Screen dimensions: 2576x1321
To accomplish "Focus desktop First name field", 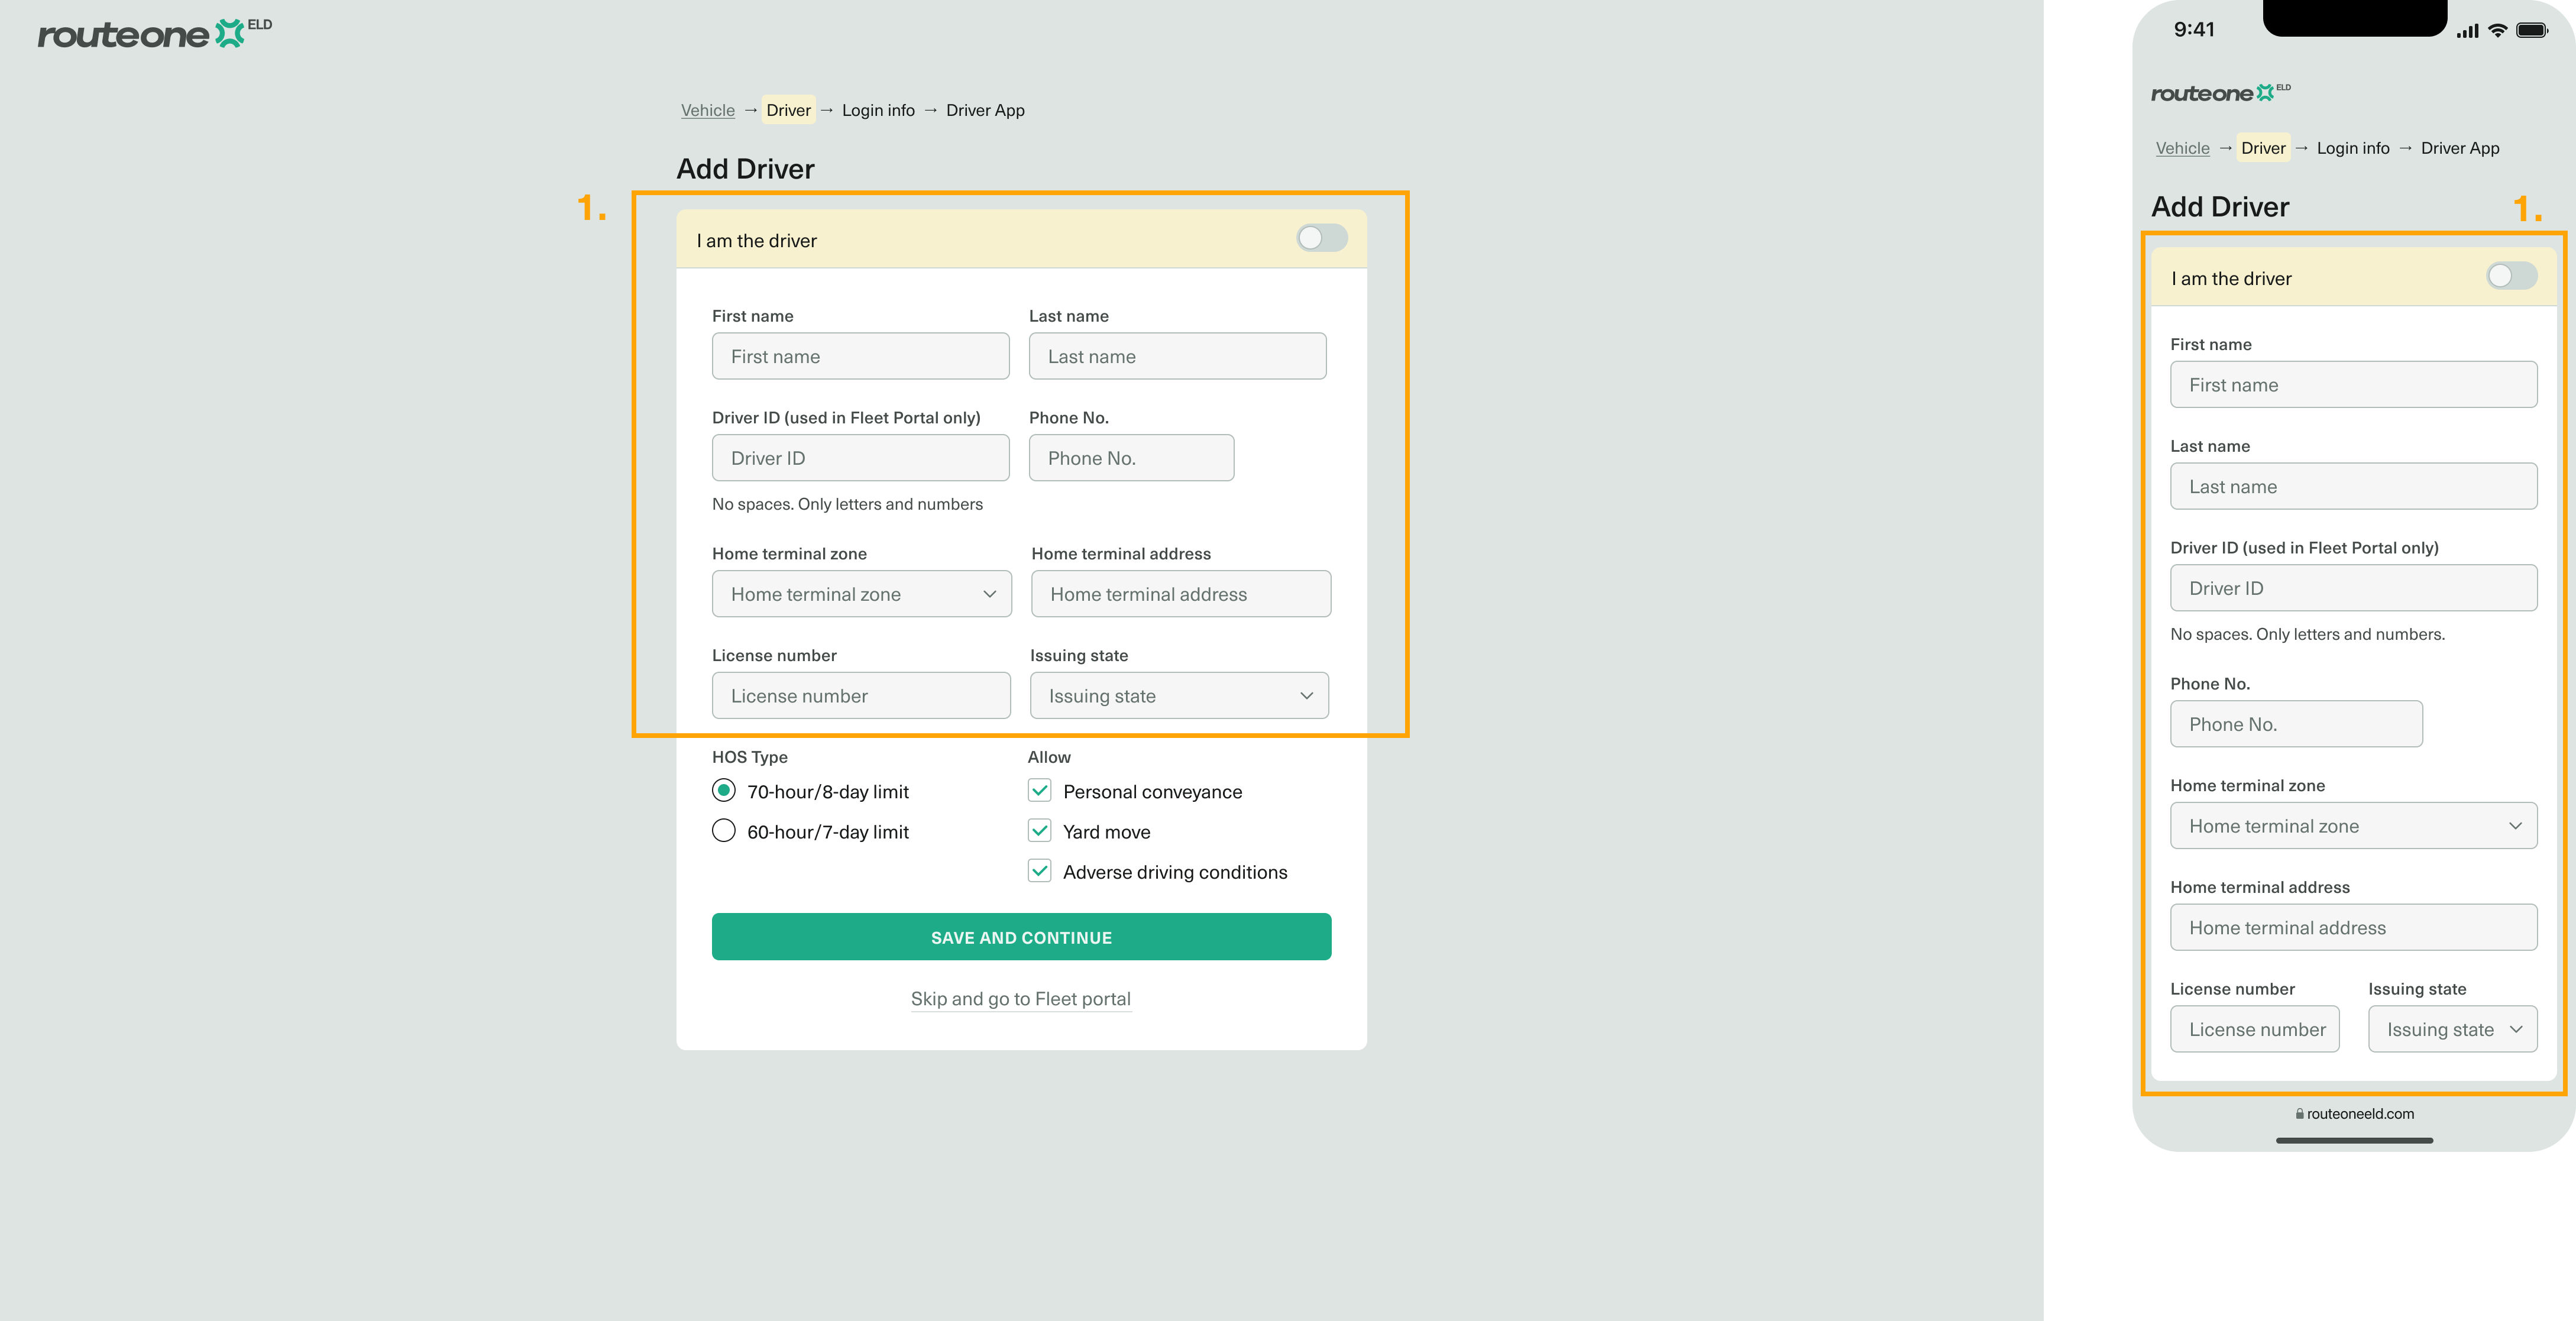I will pos(860,356).
